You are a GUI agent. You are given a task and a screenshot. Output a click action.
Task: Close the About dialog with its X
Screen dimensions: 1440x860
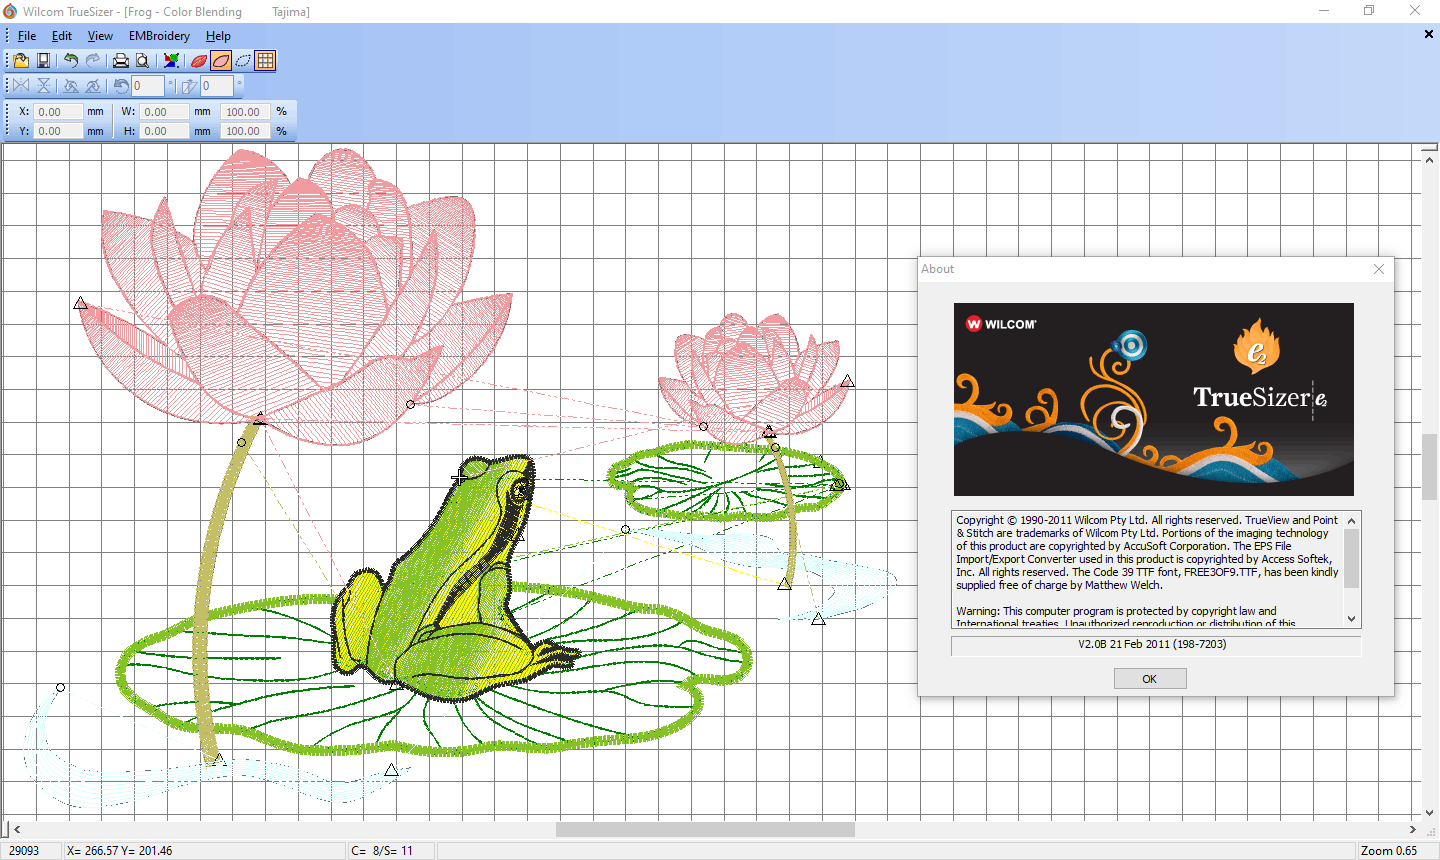point(1379,269)
